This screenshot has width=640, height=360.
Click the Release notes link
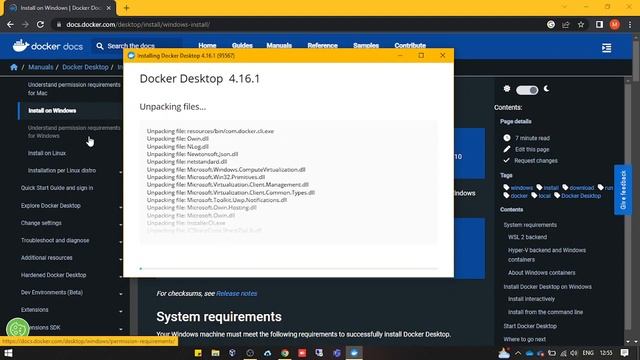point(237,293)
